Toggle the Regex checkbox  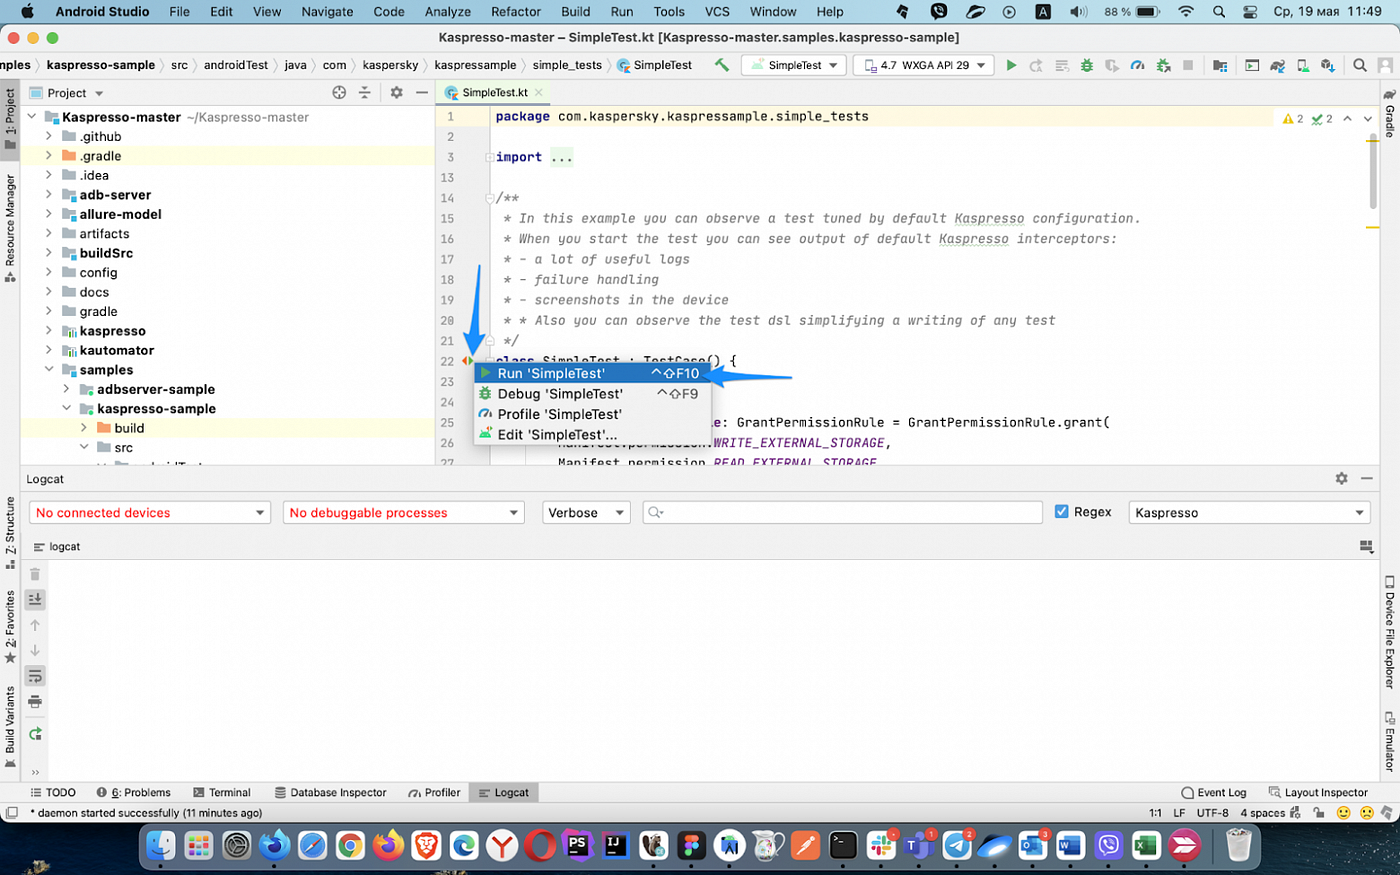1062,512
